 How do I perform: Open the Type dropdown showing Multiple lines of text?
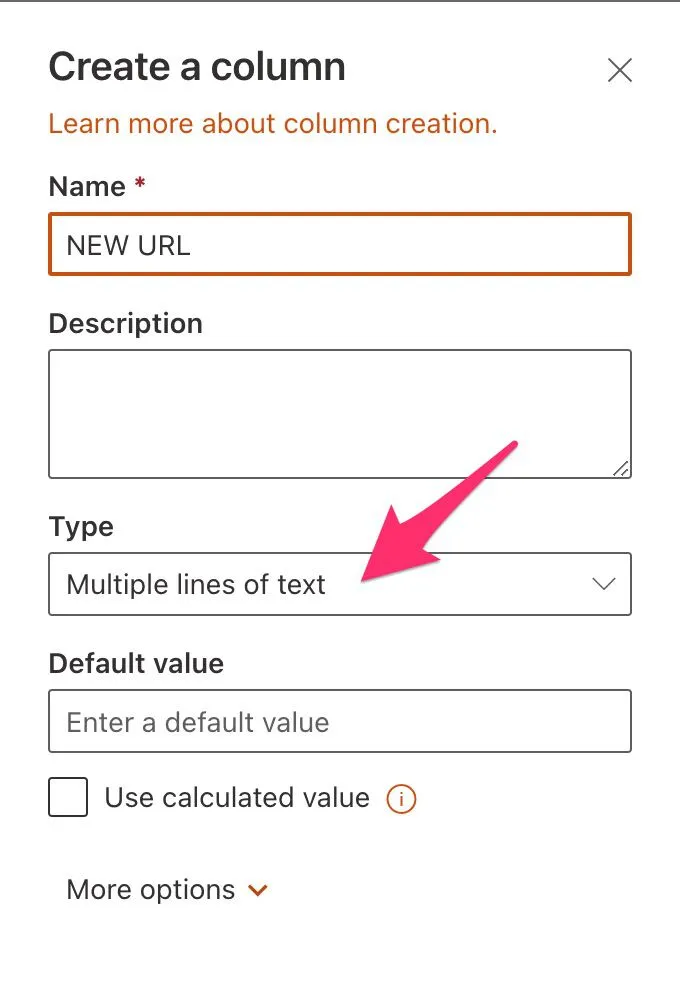[x=339, y=584]
